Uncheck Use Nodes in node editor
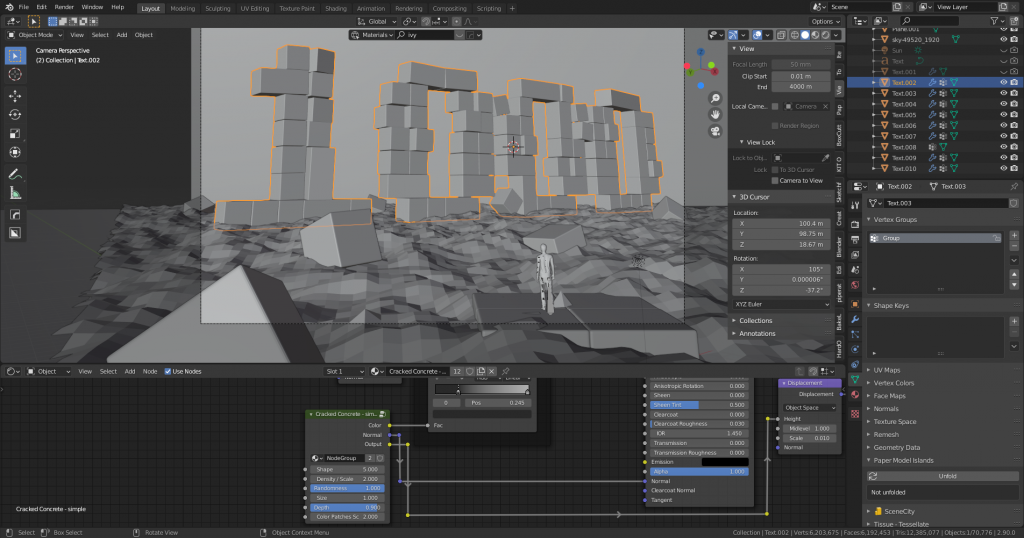The image size is (1024, 538). click(x=168, y=371)
